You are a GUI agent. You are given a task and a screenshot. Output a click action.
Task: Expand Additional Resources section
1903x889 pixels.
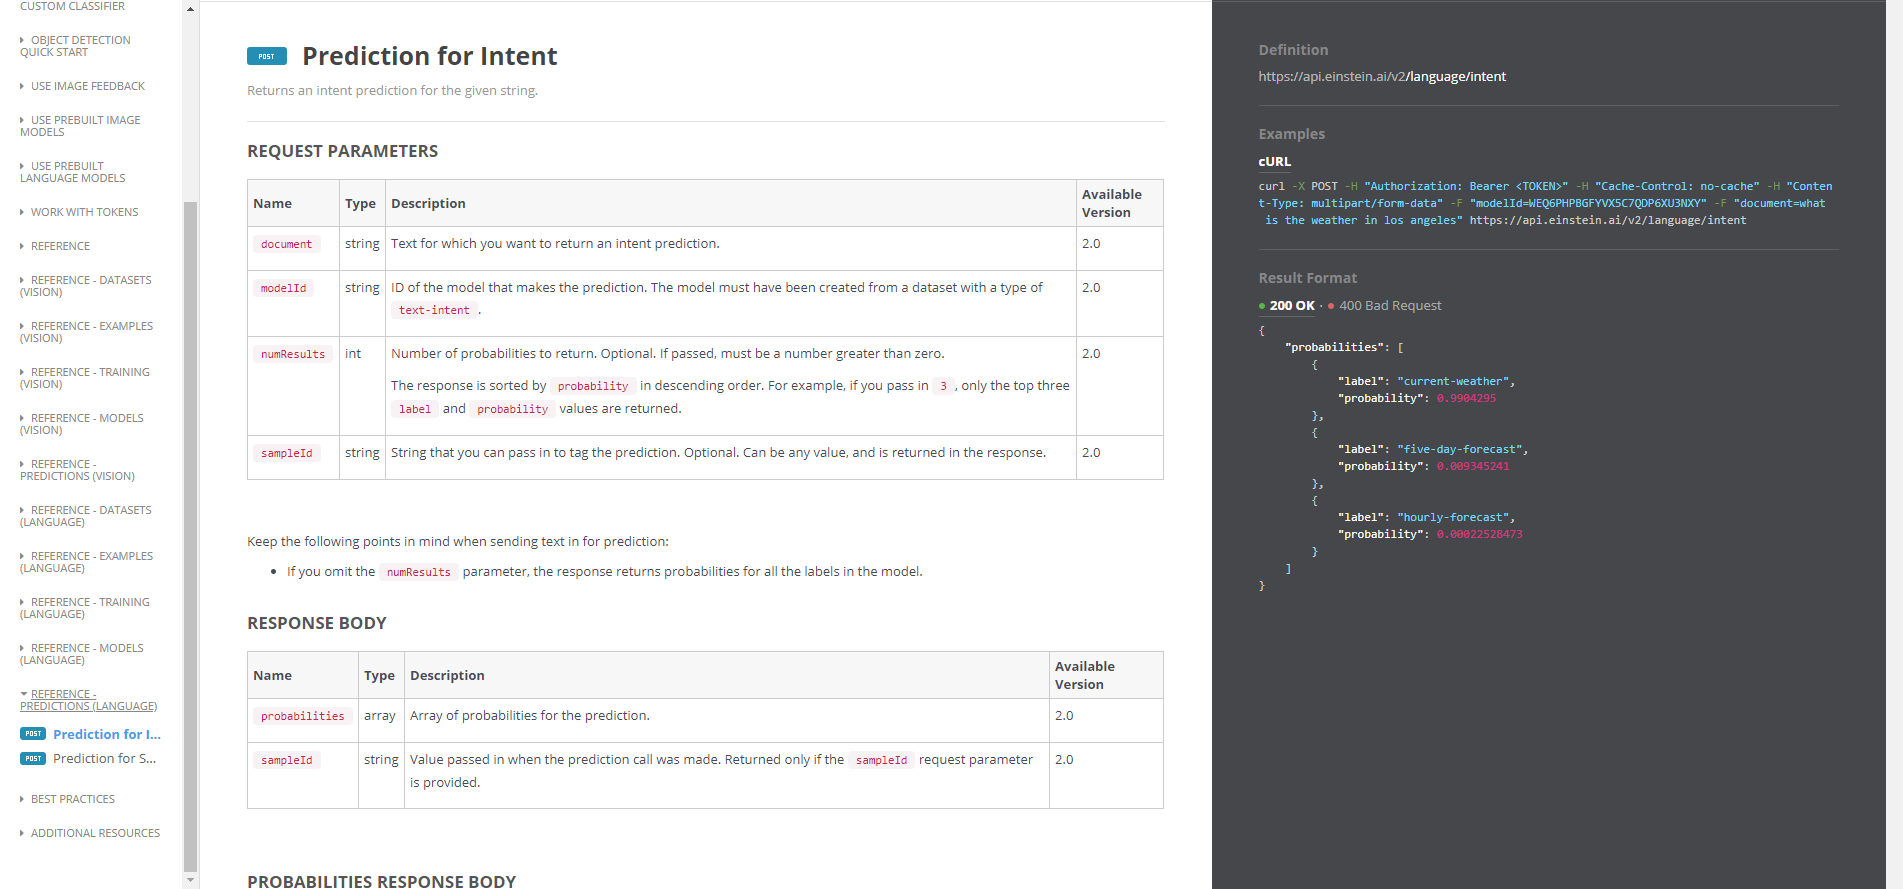click(x=95, y=833)
